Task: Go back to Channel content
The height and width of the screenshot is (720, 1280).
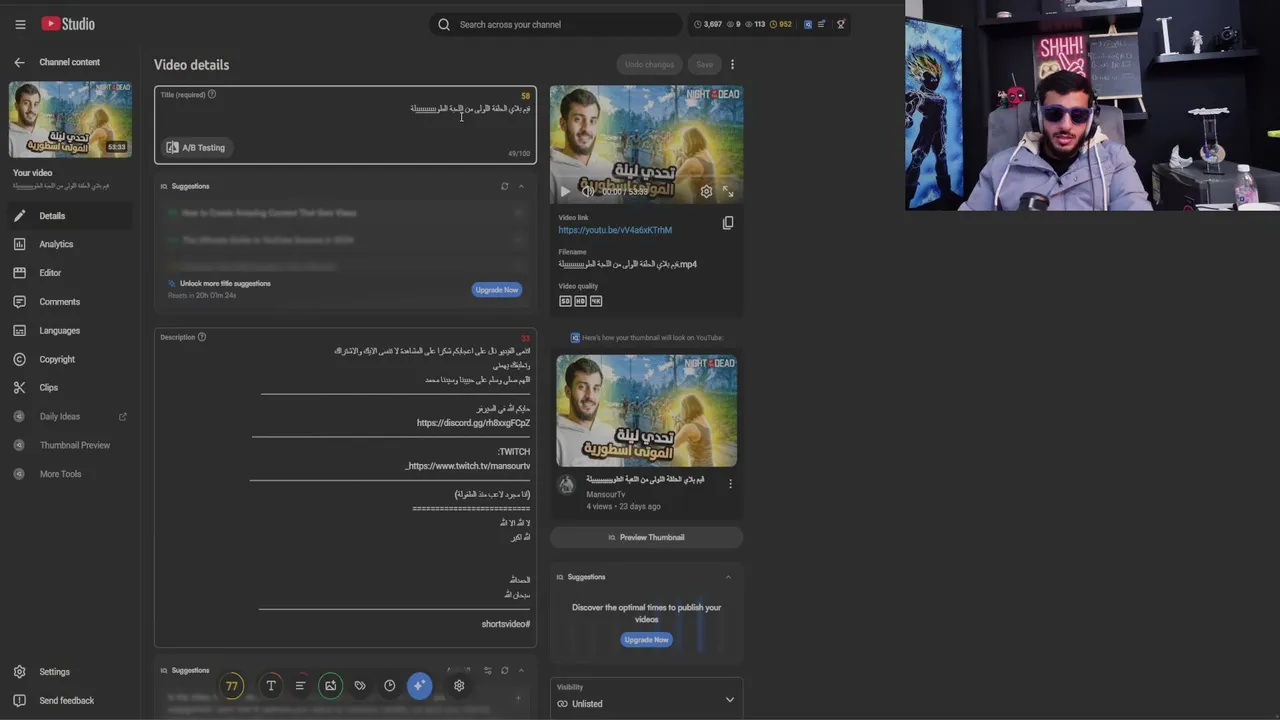Action: (19, 62)
